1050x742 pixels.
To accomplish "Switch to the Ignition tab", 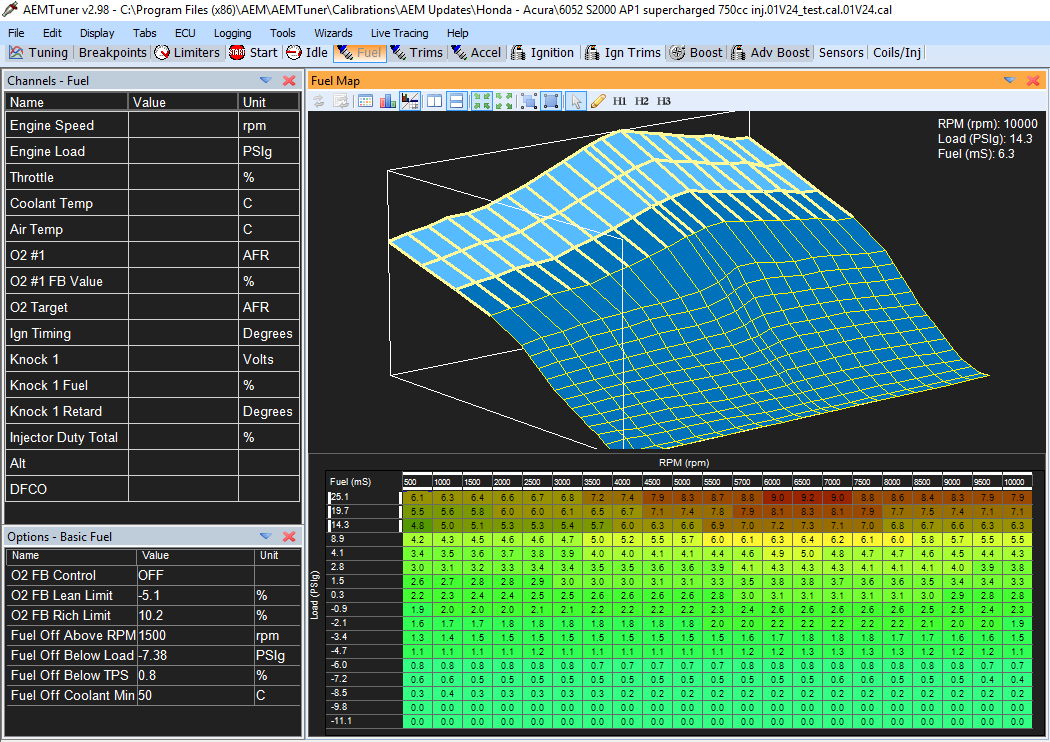I will pos(543,53).
